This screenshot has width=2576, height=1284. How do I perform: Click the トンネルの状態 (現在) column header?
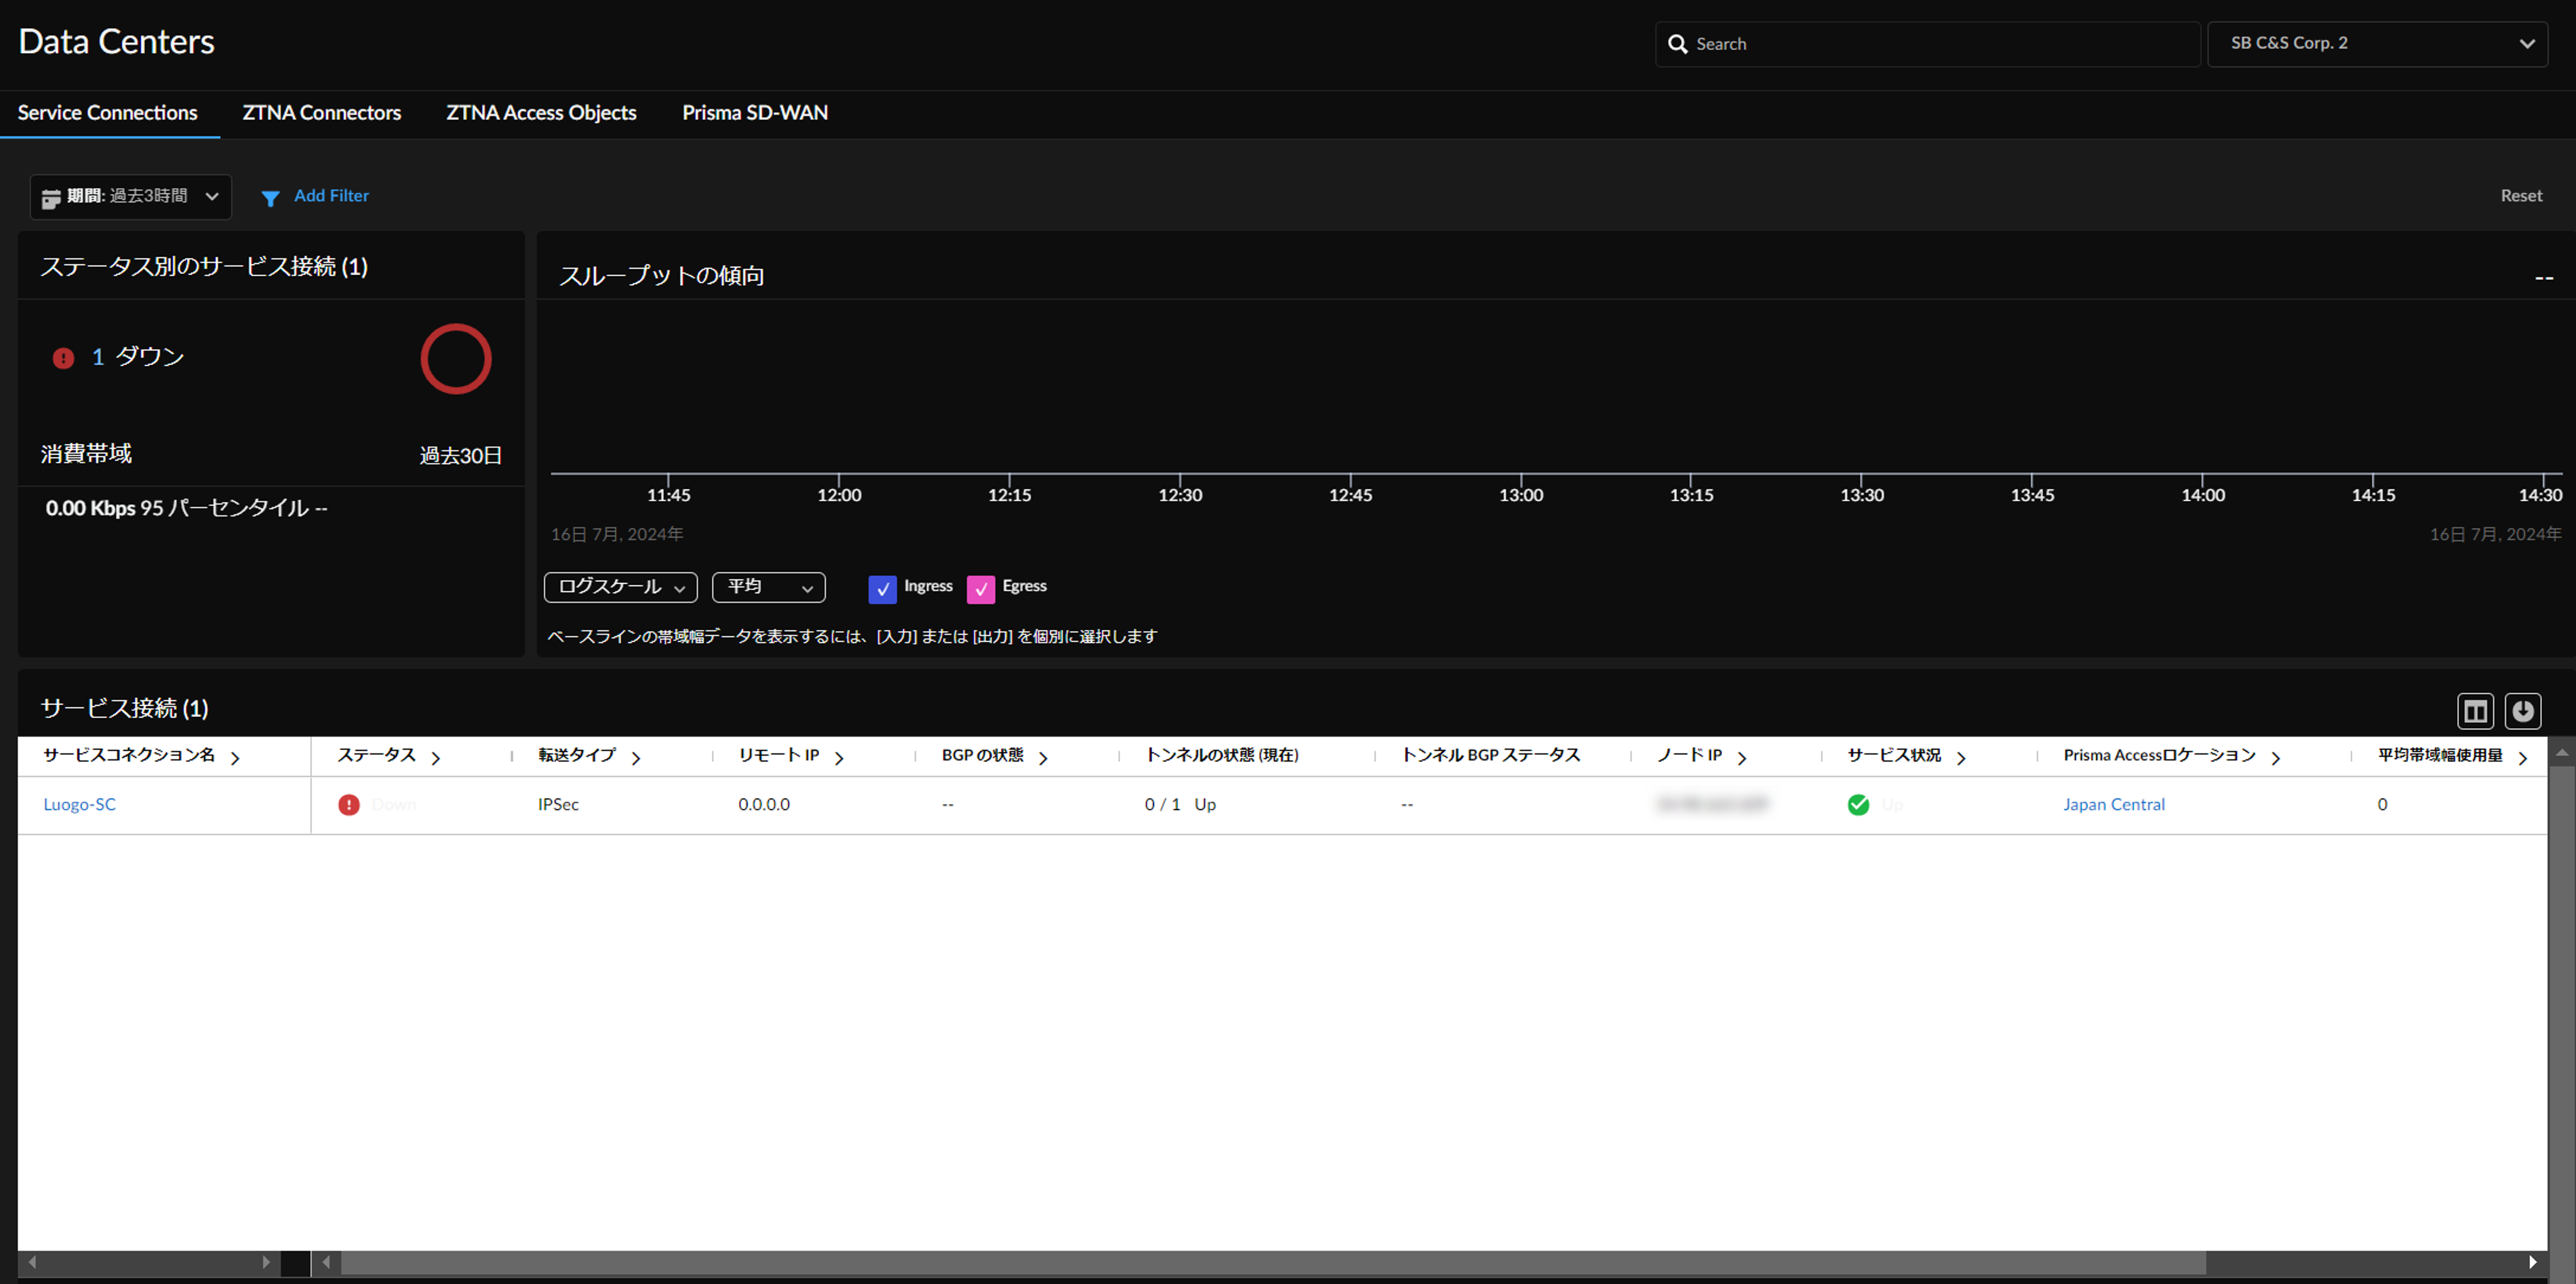(1222, 755)
